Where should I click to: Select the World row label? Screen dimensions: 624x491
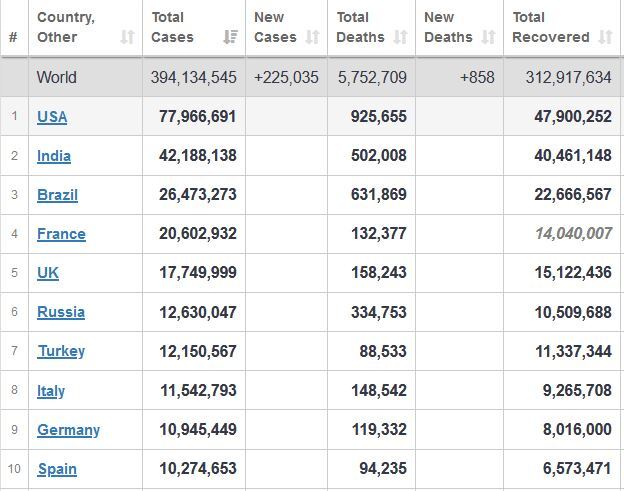click(57, 77)
